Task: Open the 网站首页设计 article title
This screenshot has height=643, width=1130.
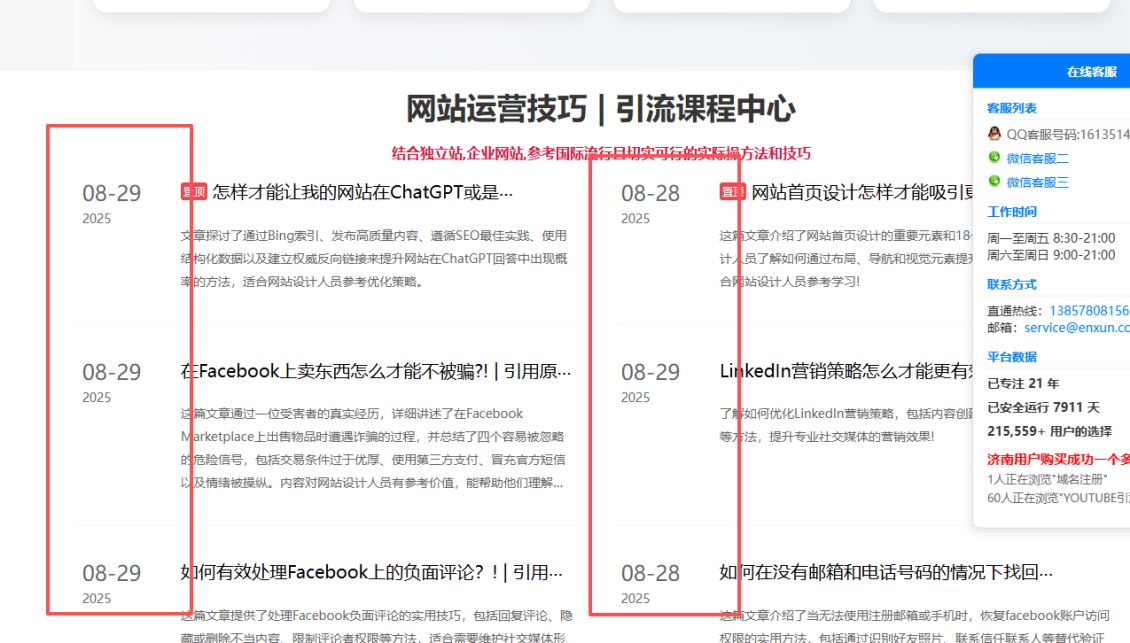Action: click(x=863, y=192)
